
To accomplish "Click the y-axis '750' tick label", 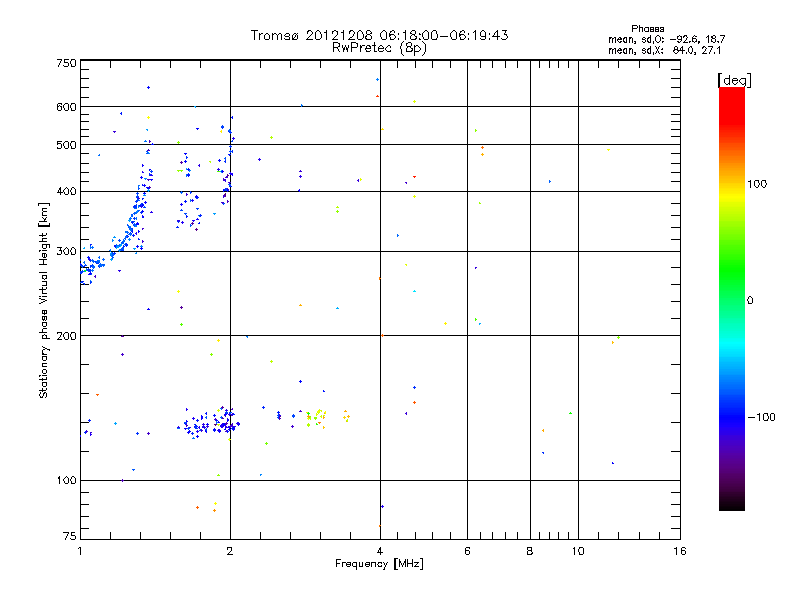I will [66, 63].
